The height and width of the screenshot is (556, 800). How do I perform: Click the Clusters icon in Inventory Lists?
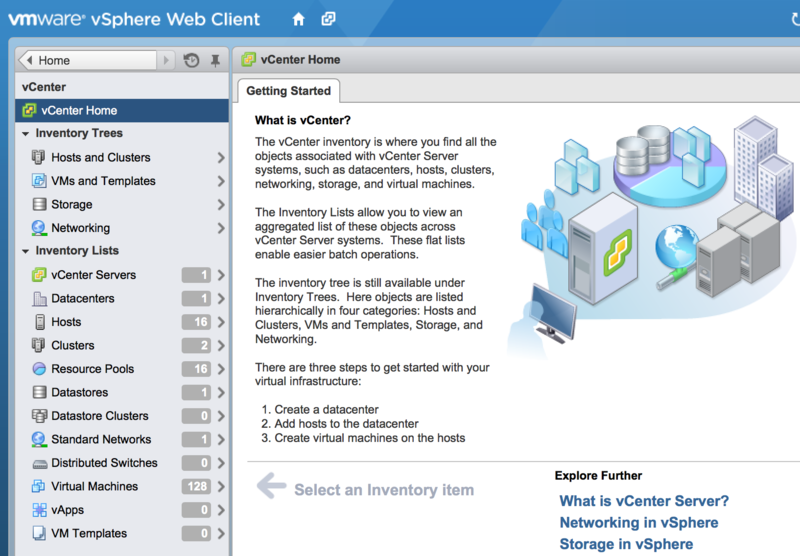pos(38,345)
